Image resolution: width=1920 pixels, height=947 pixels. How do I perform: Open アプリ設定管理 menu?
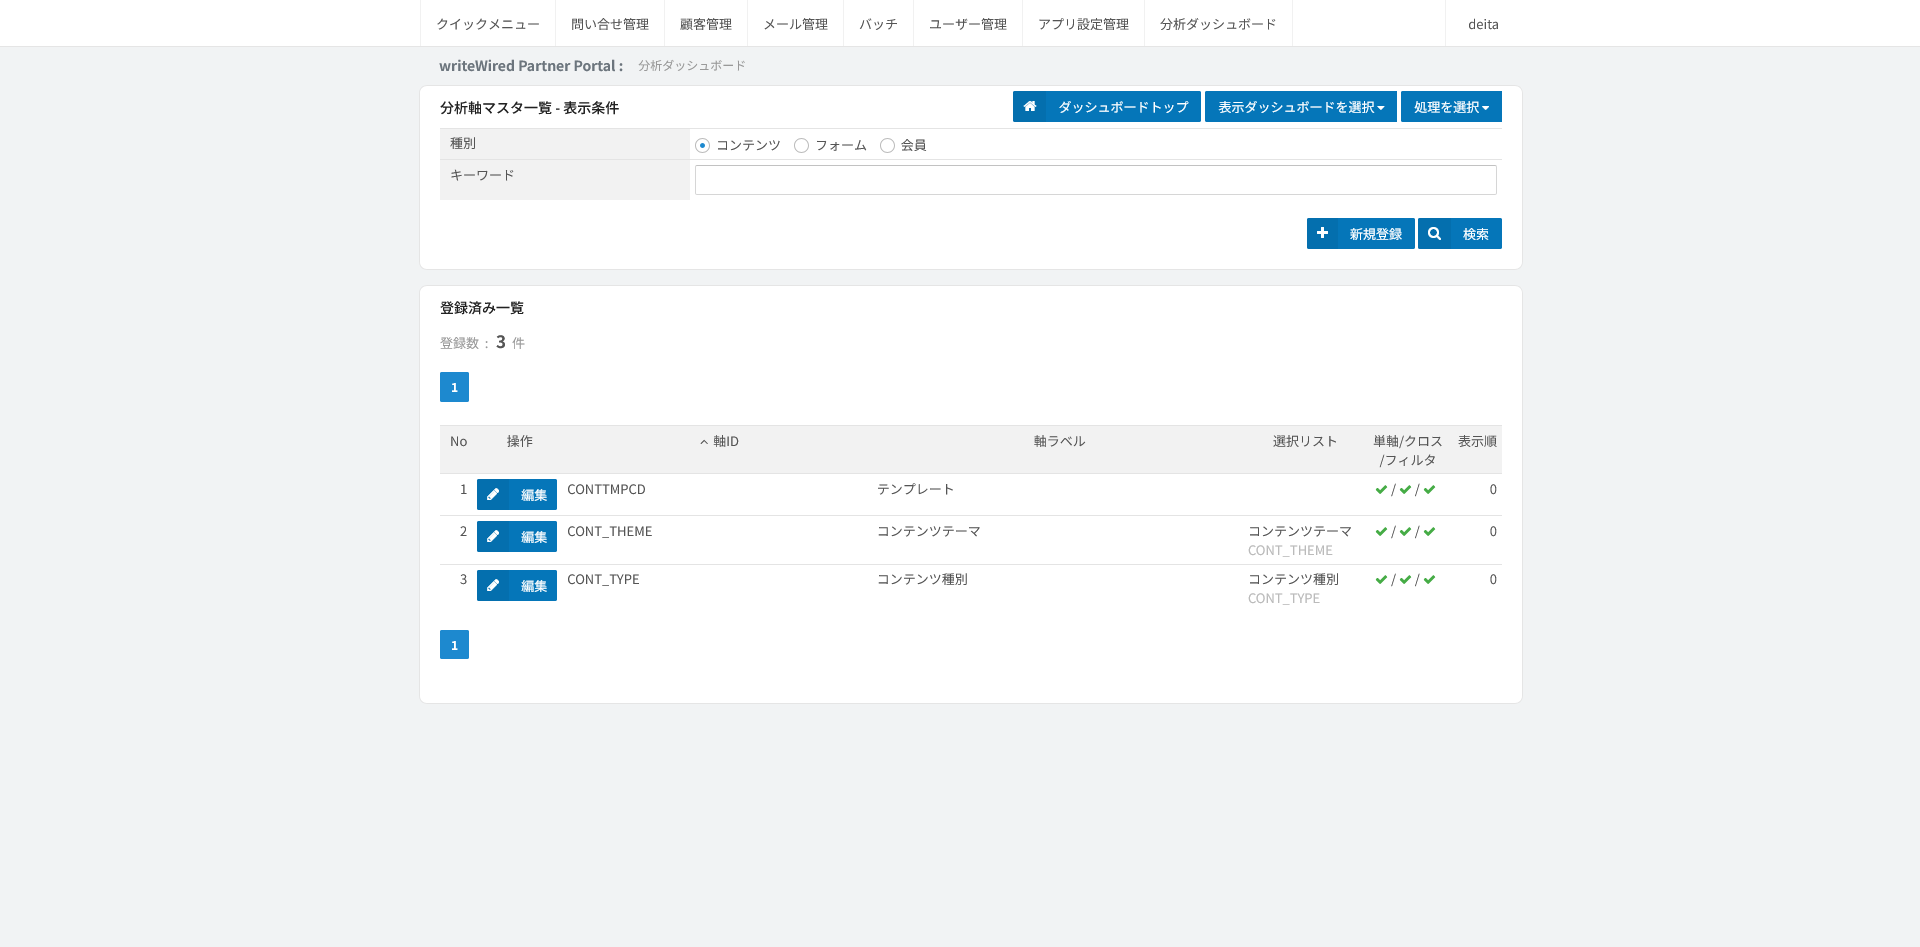(1083, 24)
